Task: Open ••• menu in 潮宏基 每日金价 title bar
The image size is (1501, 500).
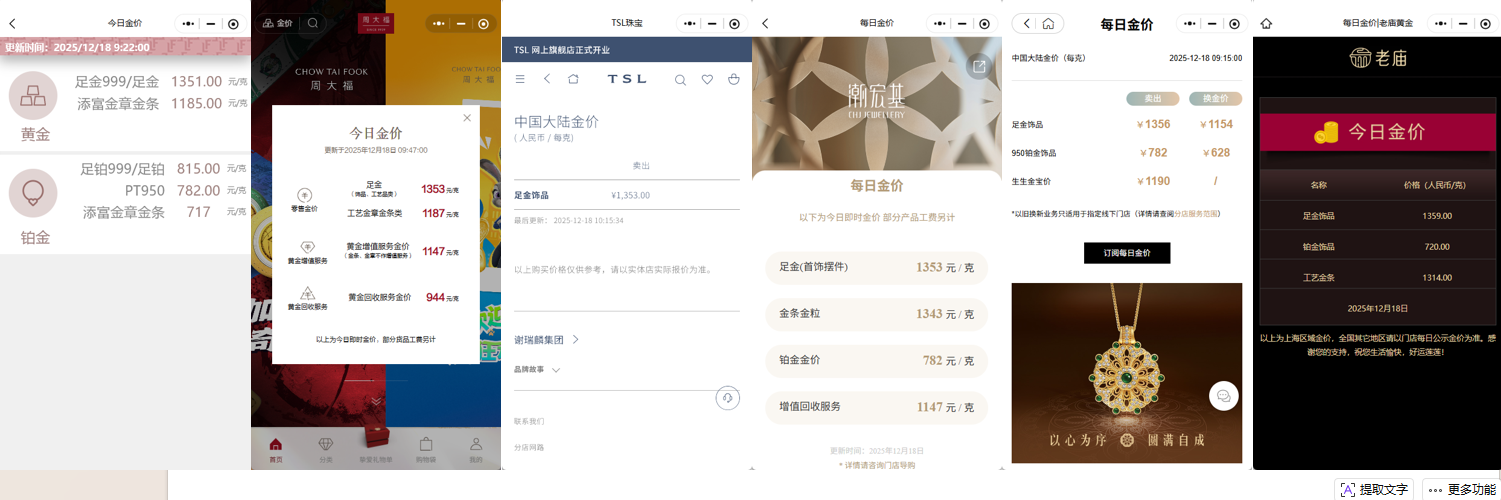Action: tap(939, 23)
